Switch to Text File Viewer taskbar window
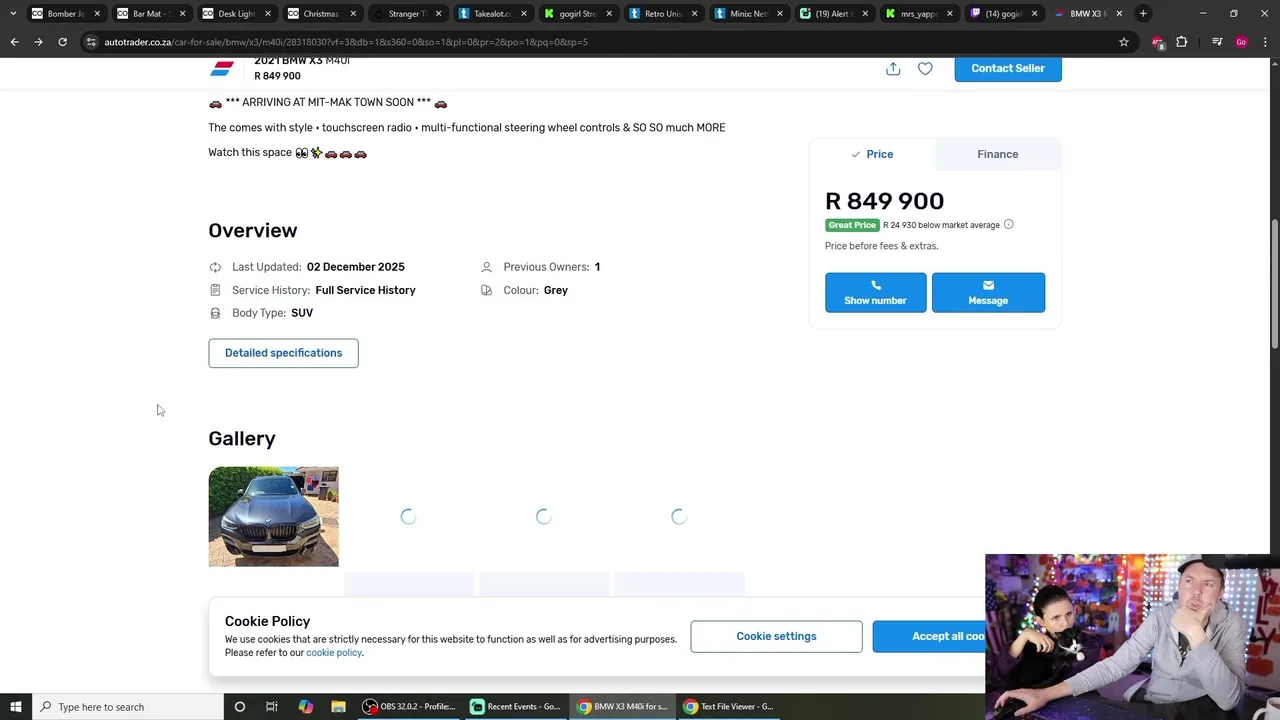The height and width of the screenshot is (720, 1280). 728,706
